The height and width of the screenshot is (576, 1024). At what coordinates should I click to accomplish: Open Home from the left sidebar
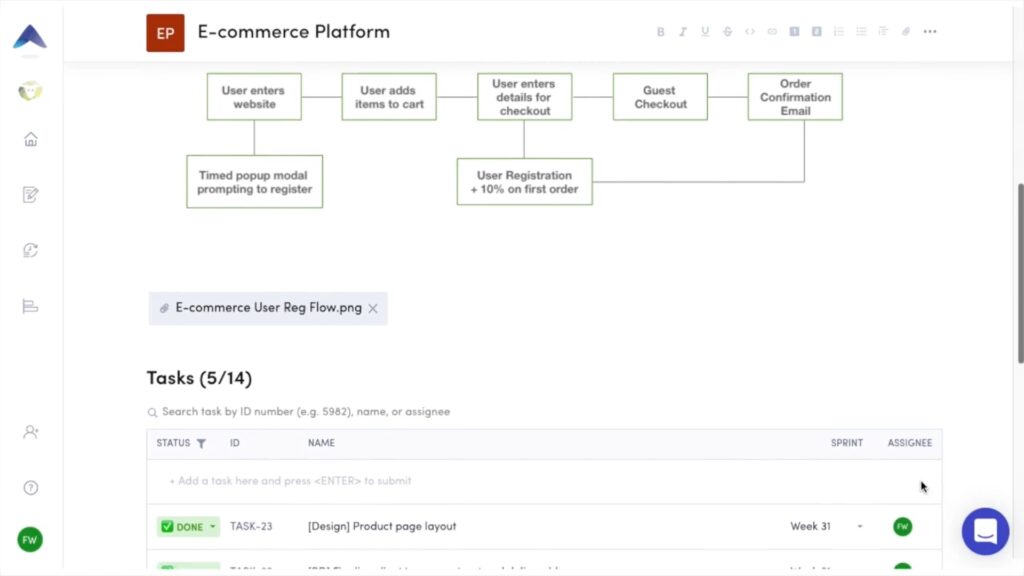coord(30,139)
